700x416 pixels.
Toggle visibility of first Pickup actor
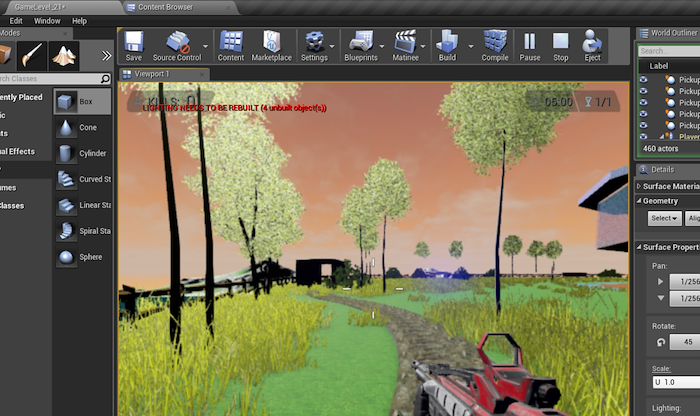[x=643, y=79]
